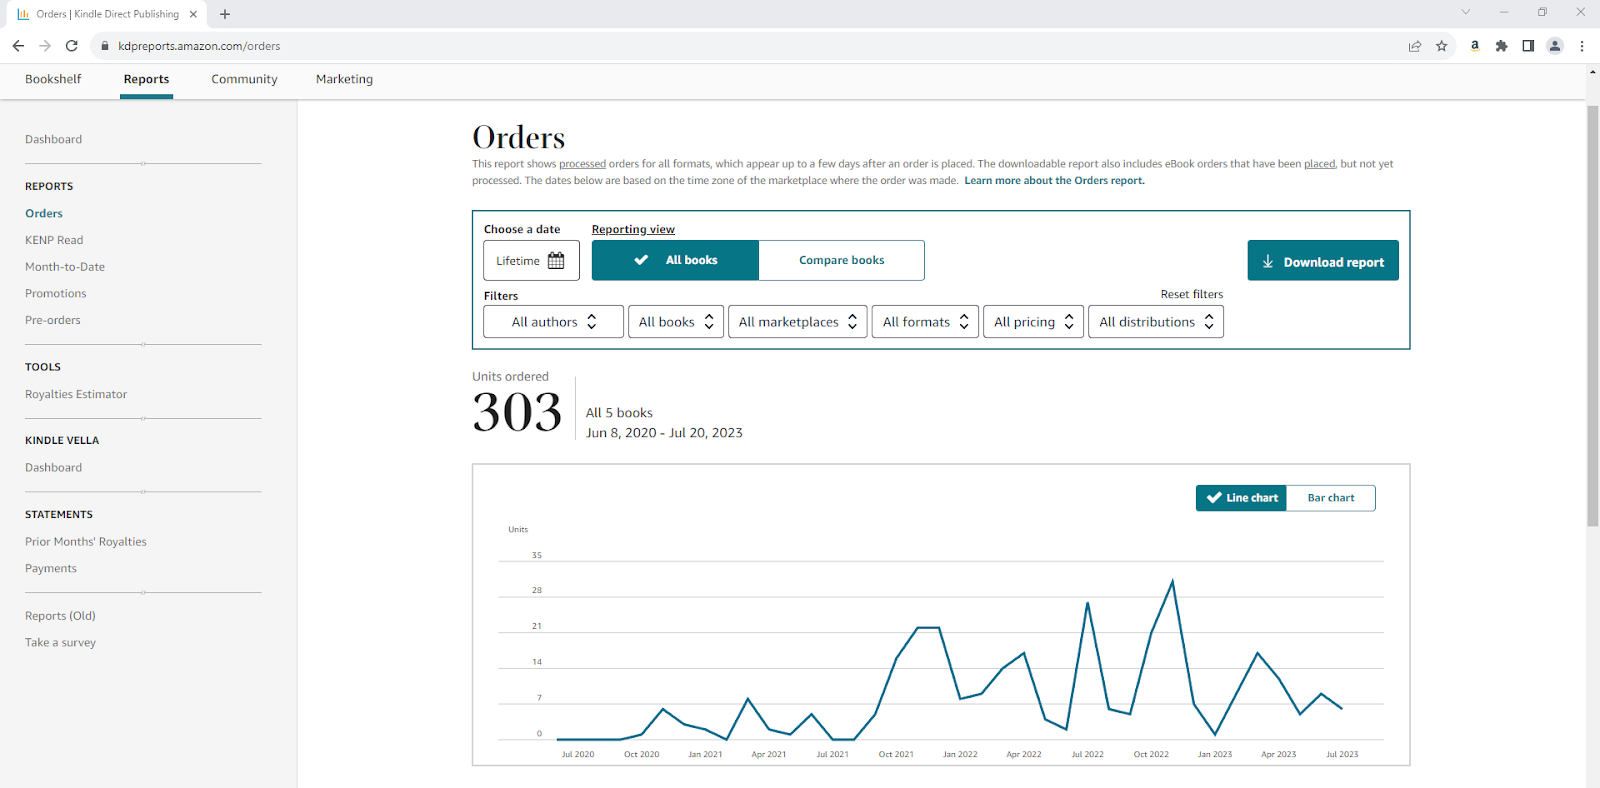Screen dimensions: 1600x788
Task: Click the browser address bar URL
Action: 199,46
